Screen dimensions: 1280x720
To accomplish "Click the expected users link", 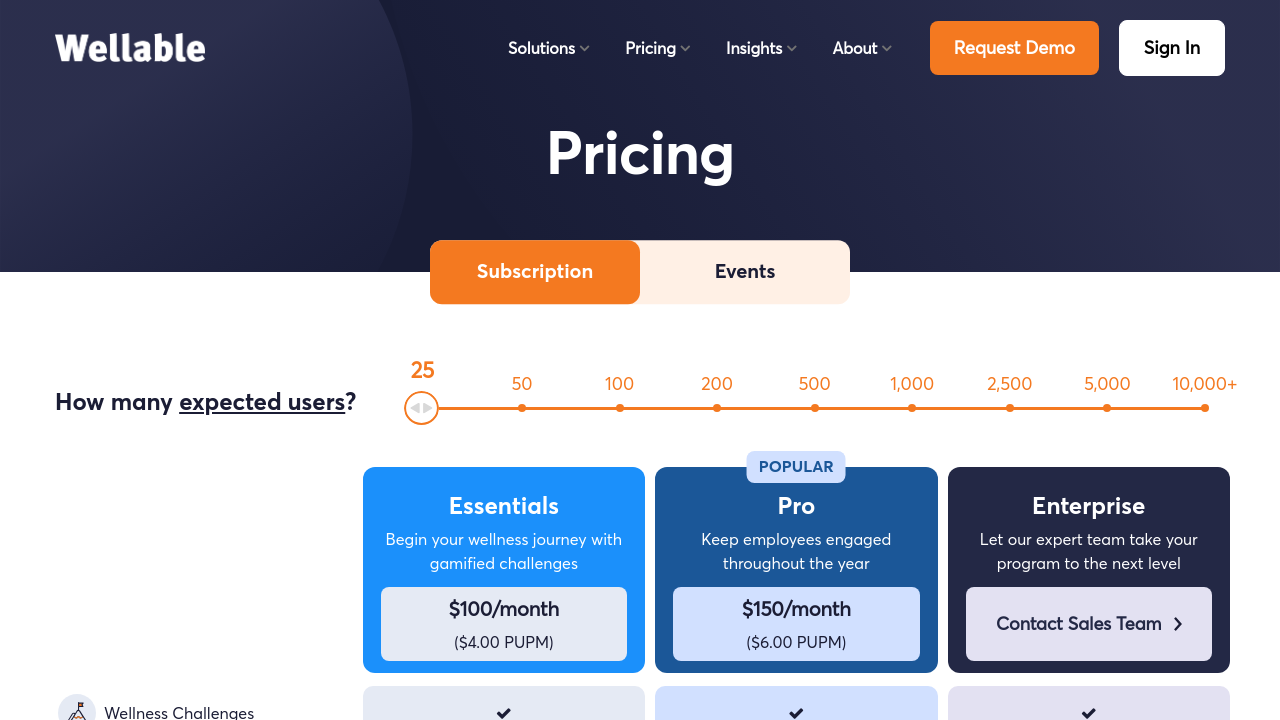I will [x=262, y=402].
